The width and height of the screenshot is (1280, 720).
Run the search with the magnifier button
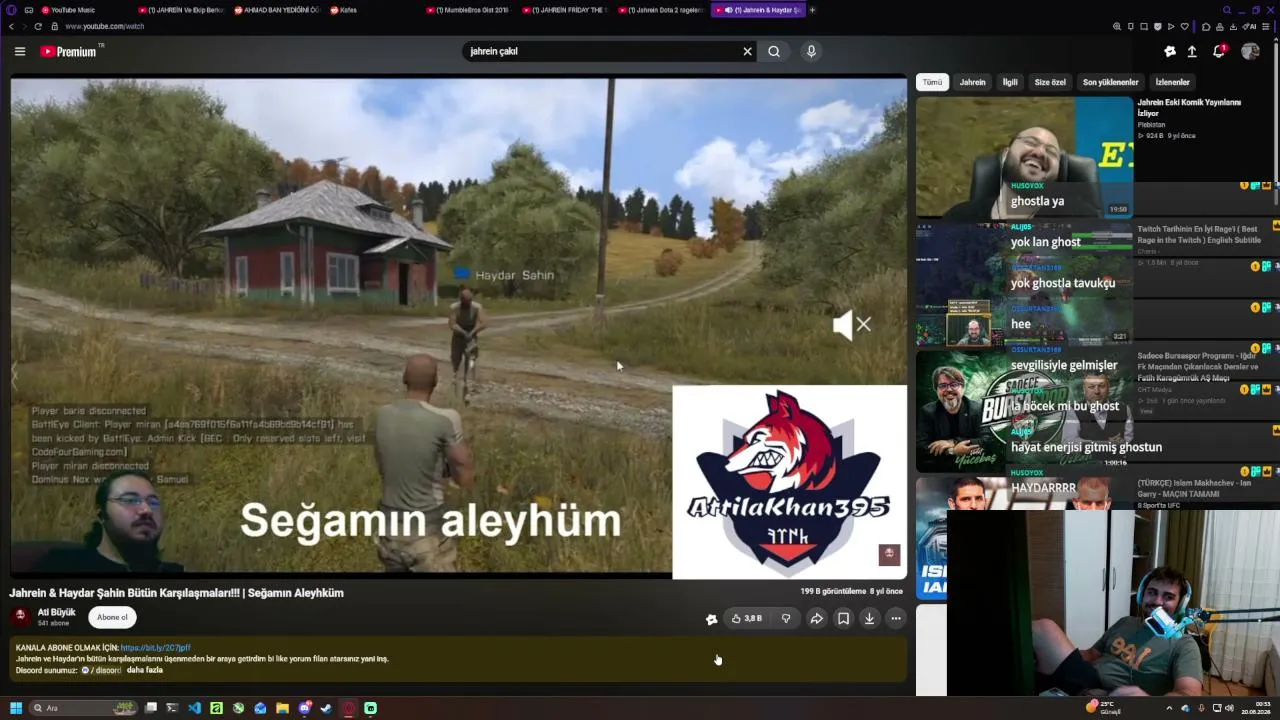774,51
